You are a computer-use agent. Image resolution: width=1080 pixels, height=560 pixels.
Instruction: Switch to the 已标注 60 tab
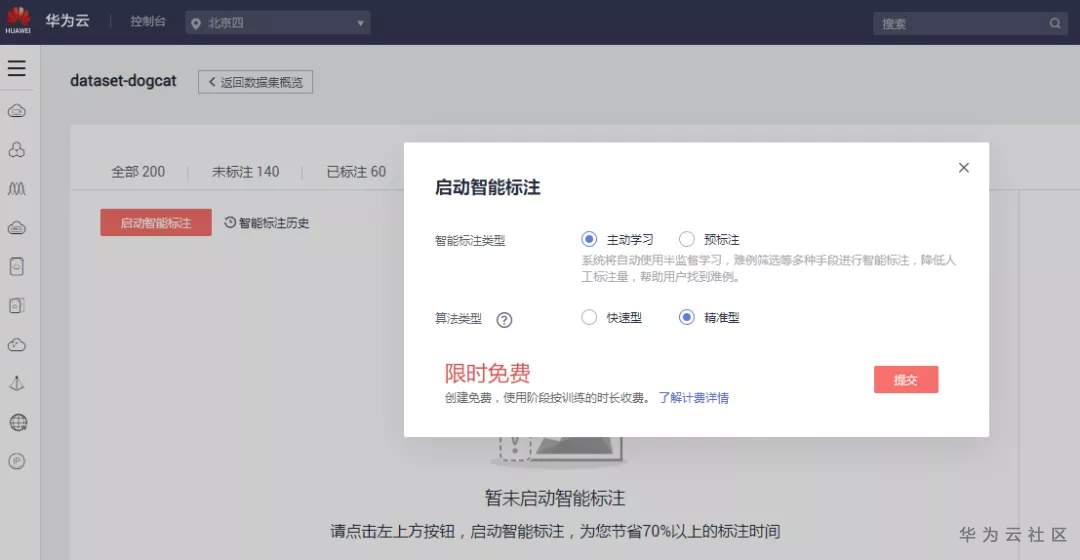coord(356,172)
